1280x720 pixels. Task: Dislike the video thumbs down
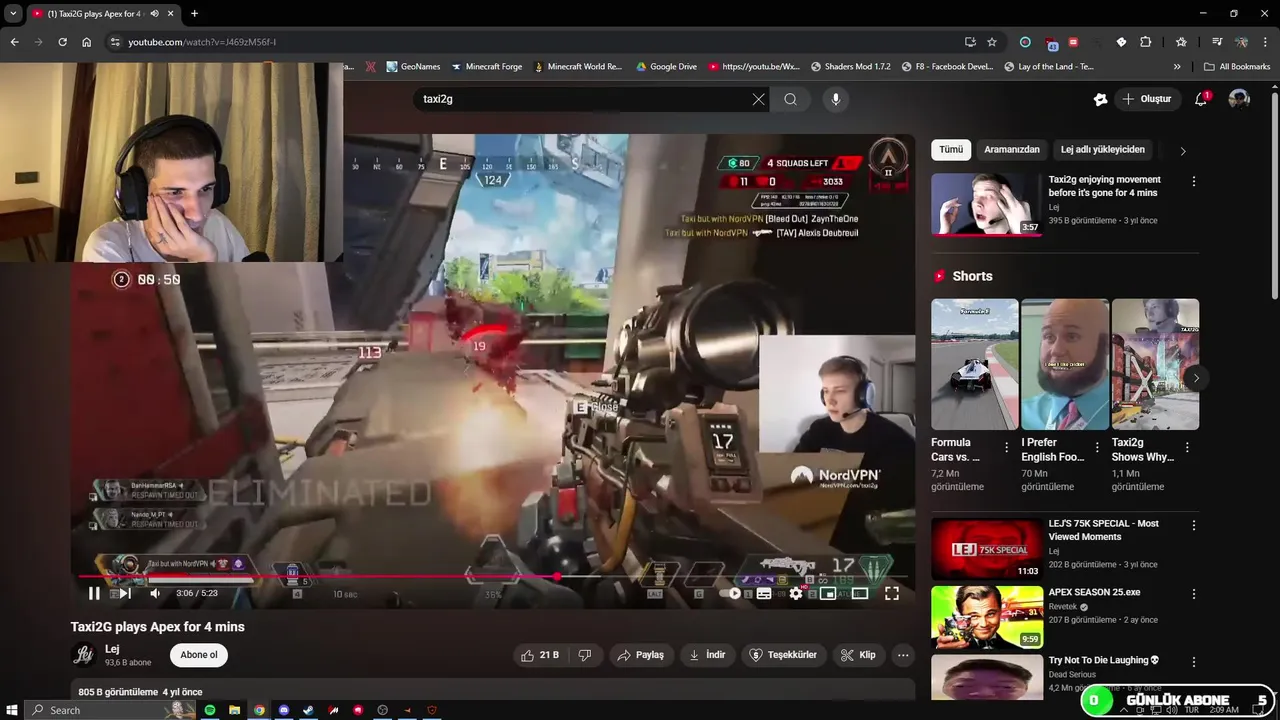coord(585,655)
